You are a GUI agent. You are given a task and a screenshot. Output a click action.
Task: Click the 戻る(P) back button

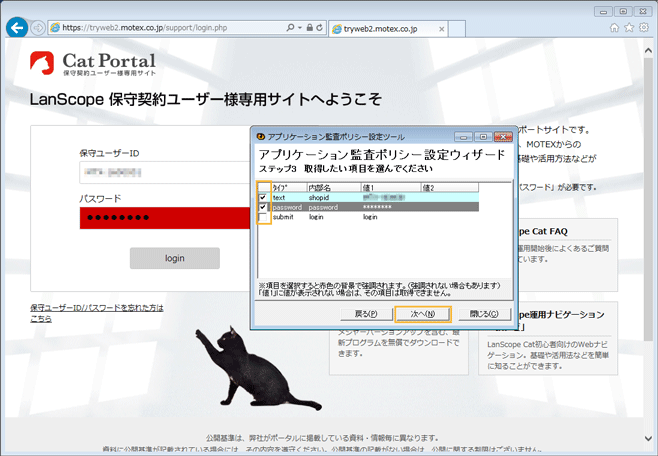366,314
